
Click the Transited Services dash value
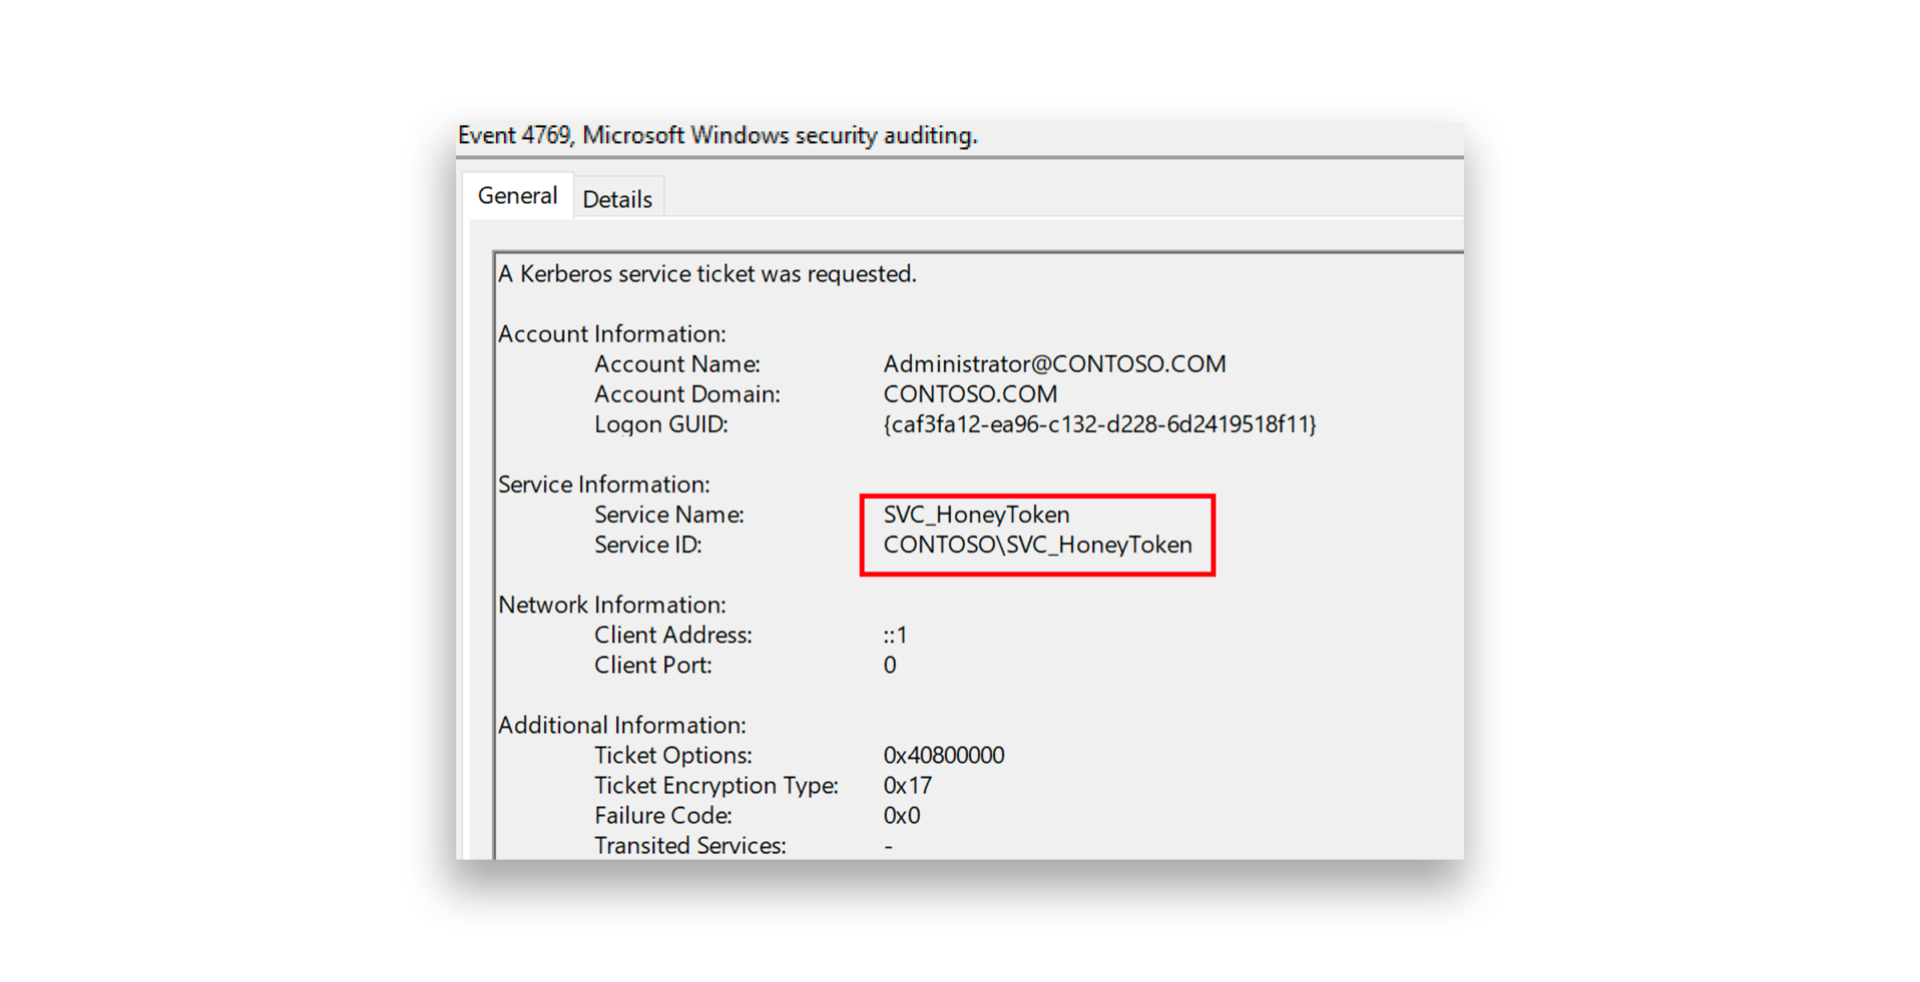888,845
